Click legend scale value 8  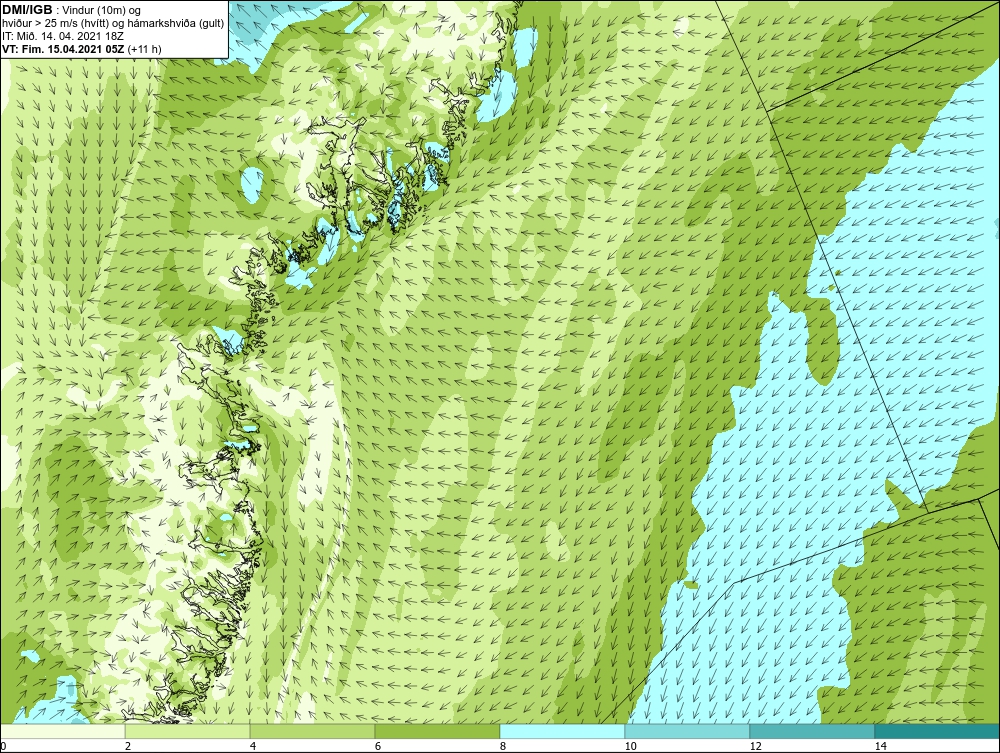(x=503, y=746)
